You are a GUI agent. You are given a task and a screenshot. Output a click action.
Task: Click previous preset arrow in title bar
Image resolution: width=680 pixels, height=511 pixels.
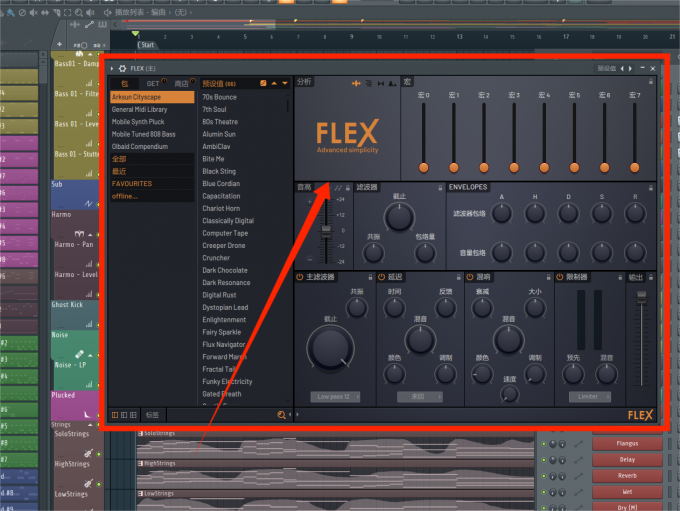point(622,69)
